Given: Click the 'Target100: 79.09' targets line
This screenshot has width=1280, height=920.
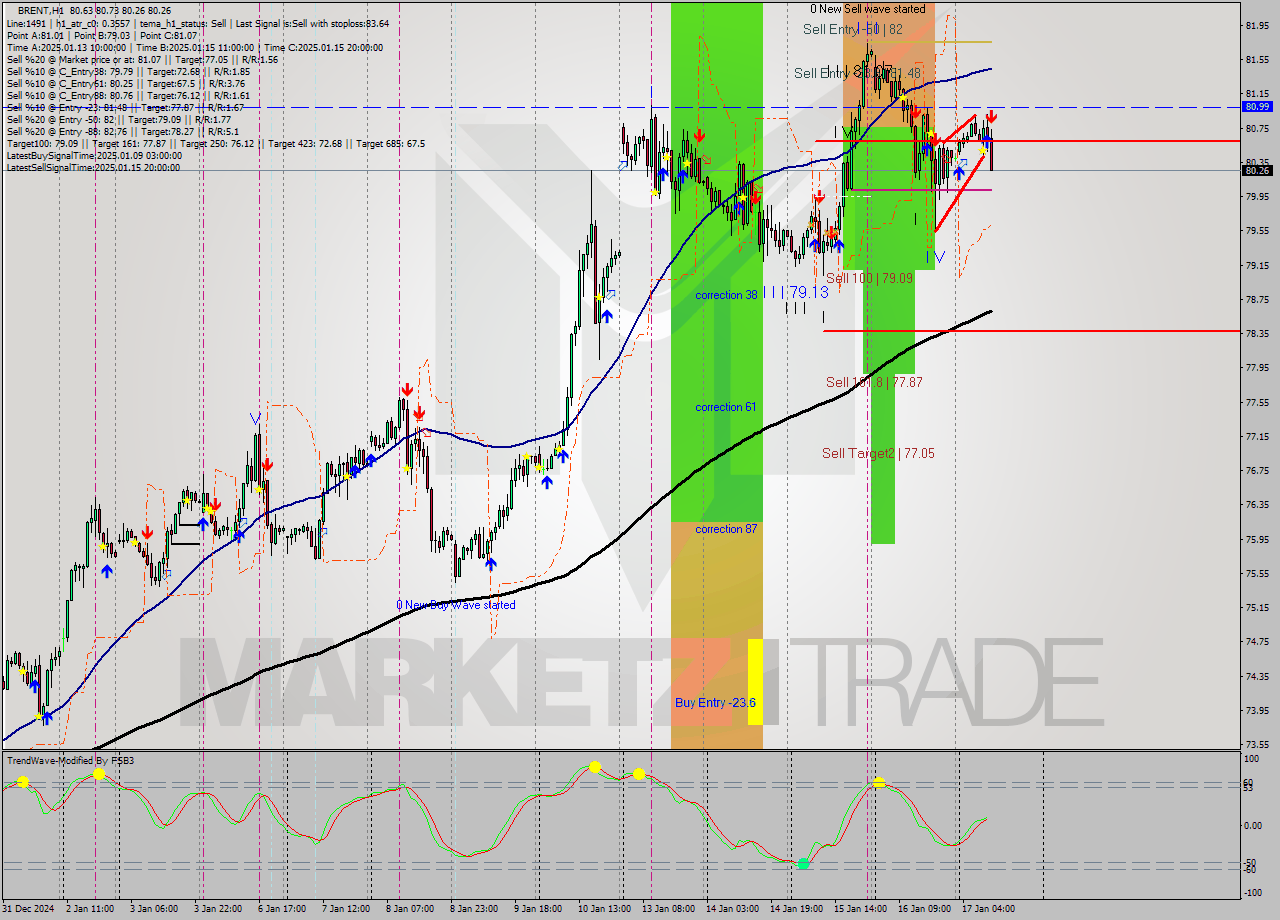Looking at the screenshot, I should click(x=215, y=143).
